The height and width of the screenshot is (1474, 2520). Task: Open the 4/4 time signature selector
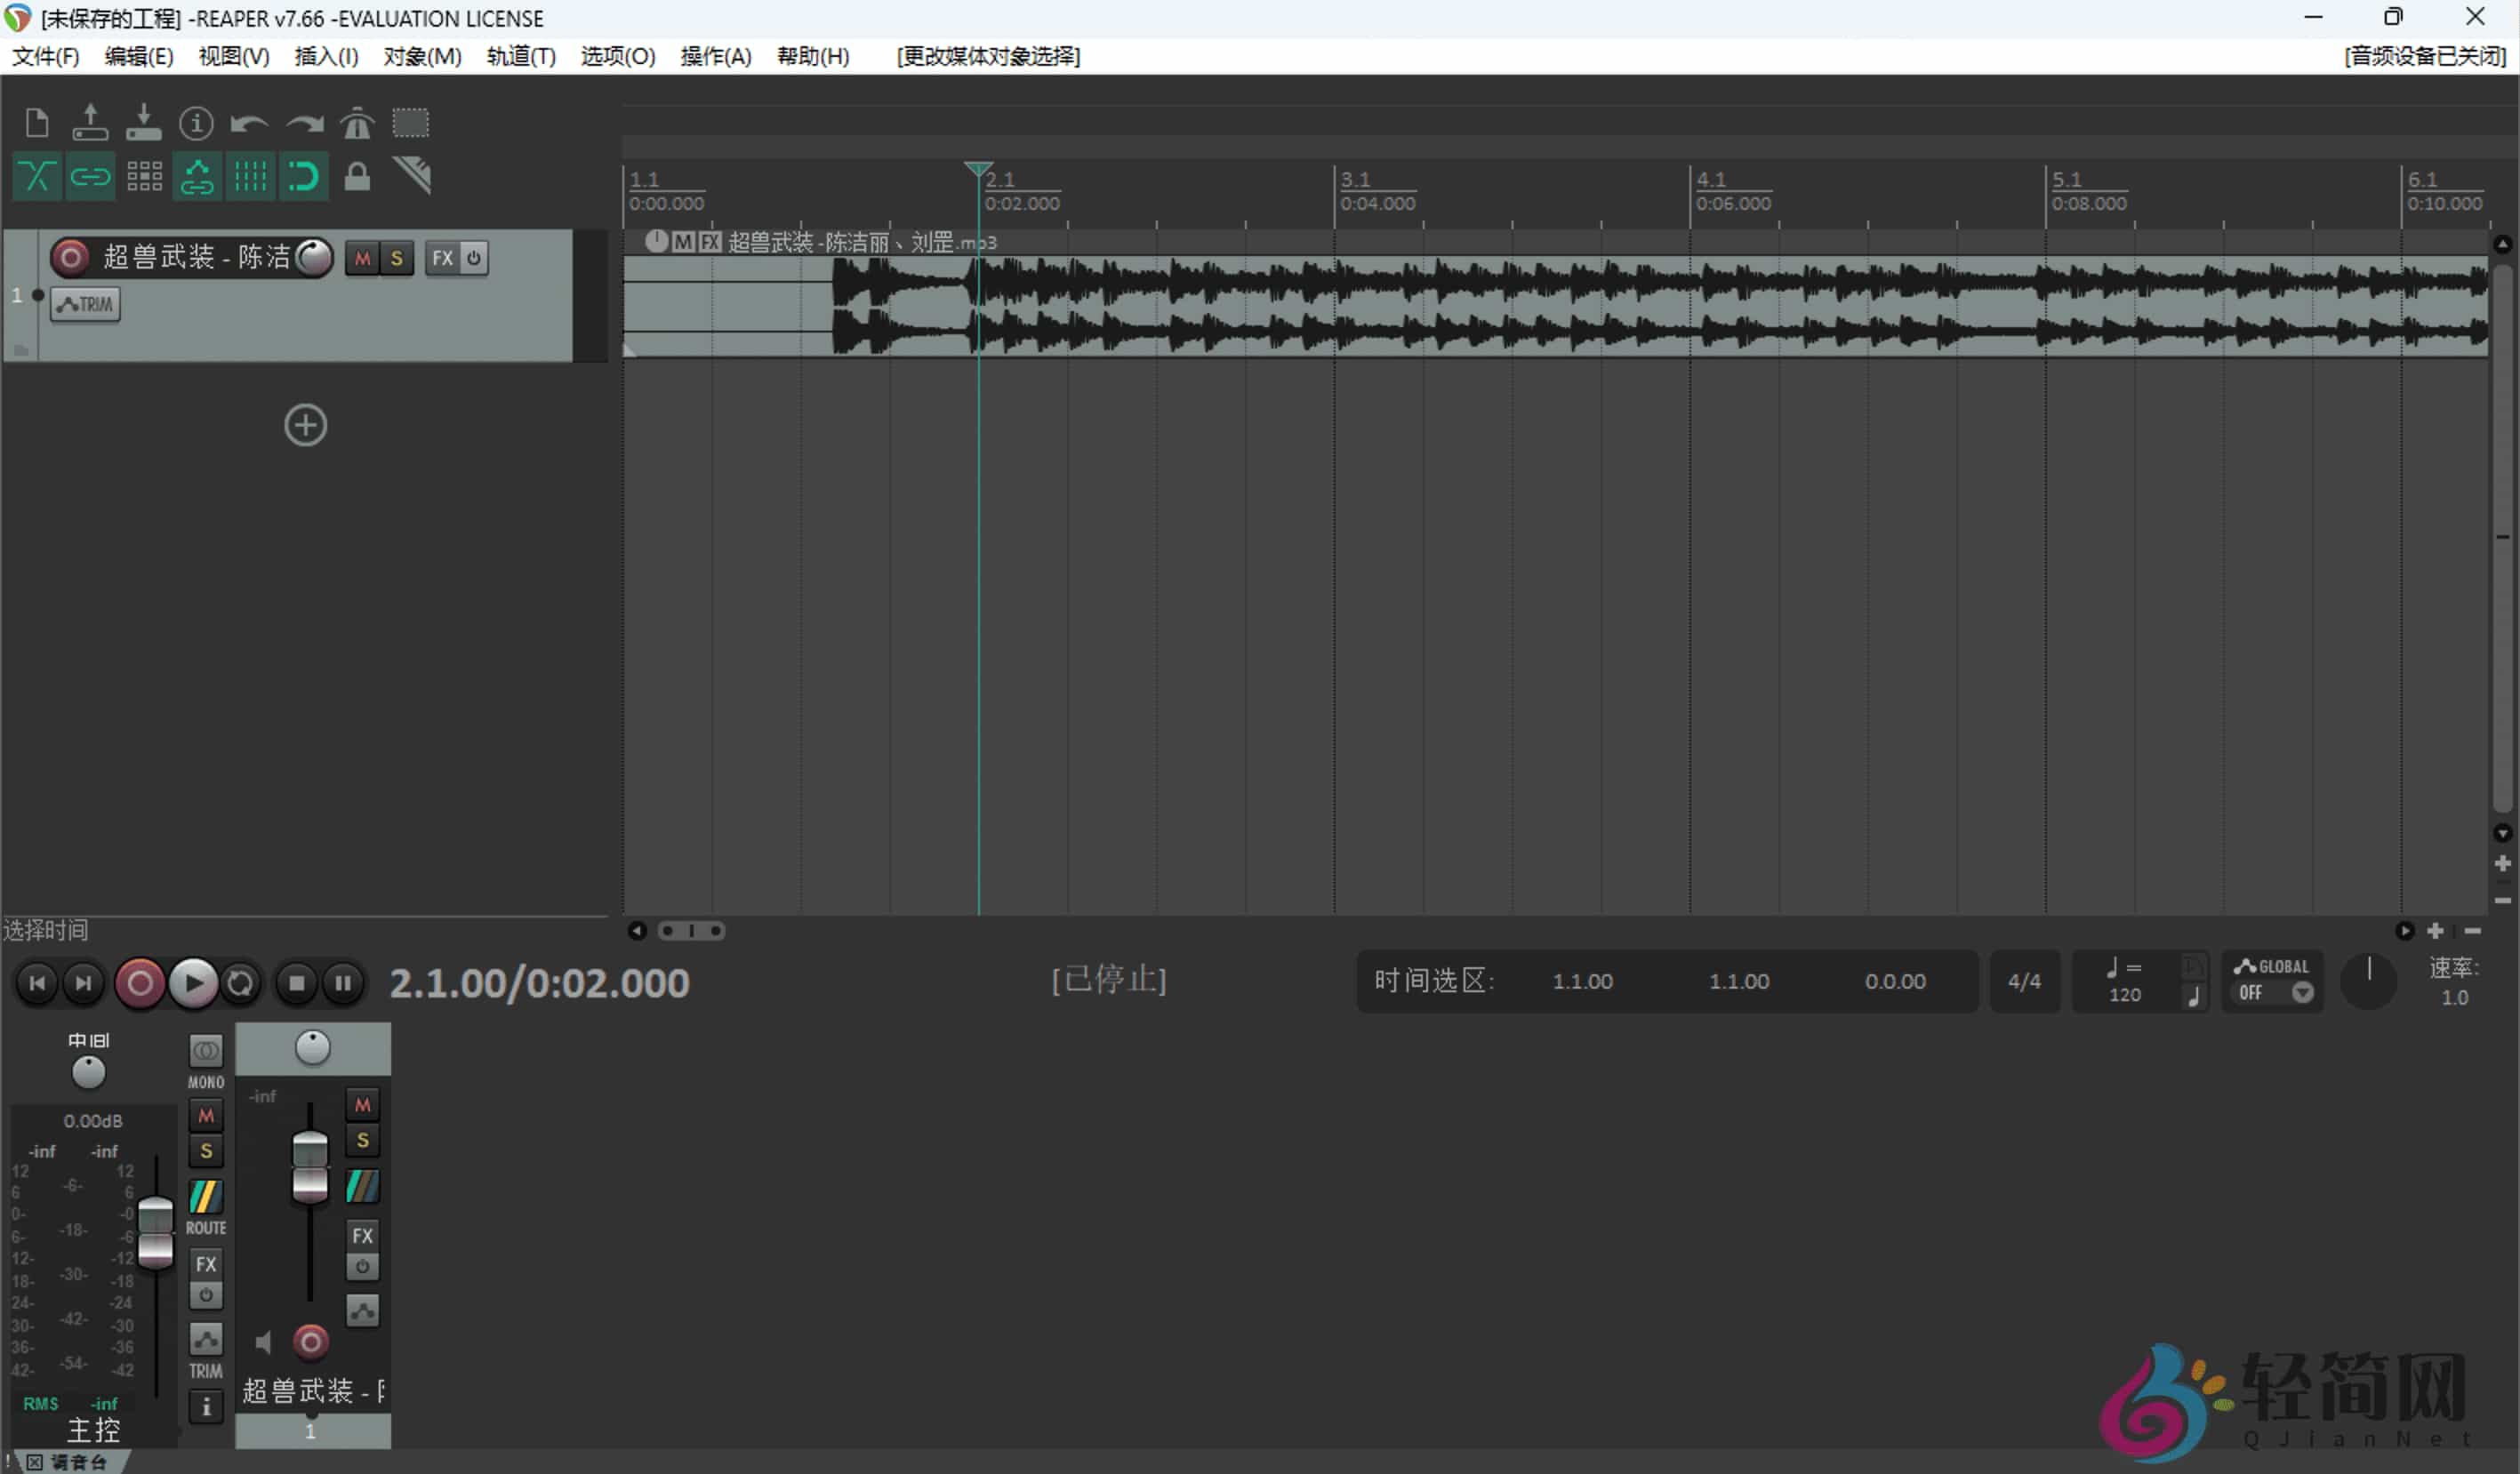[x=2024, y=982]
